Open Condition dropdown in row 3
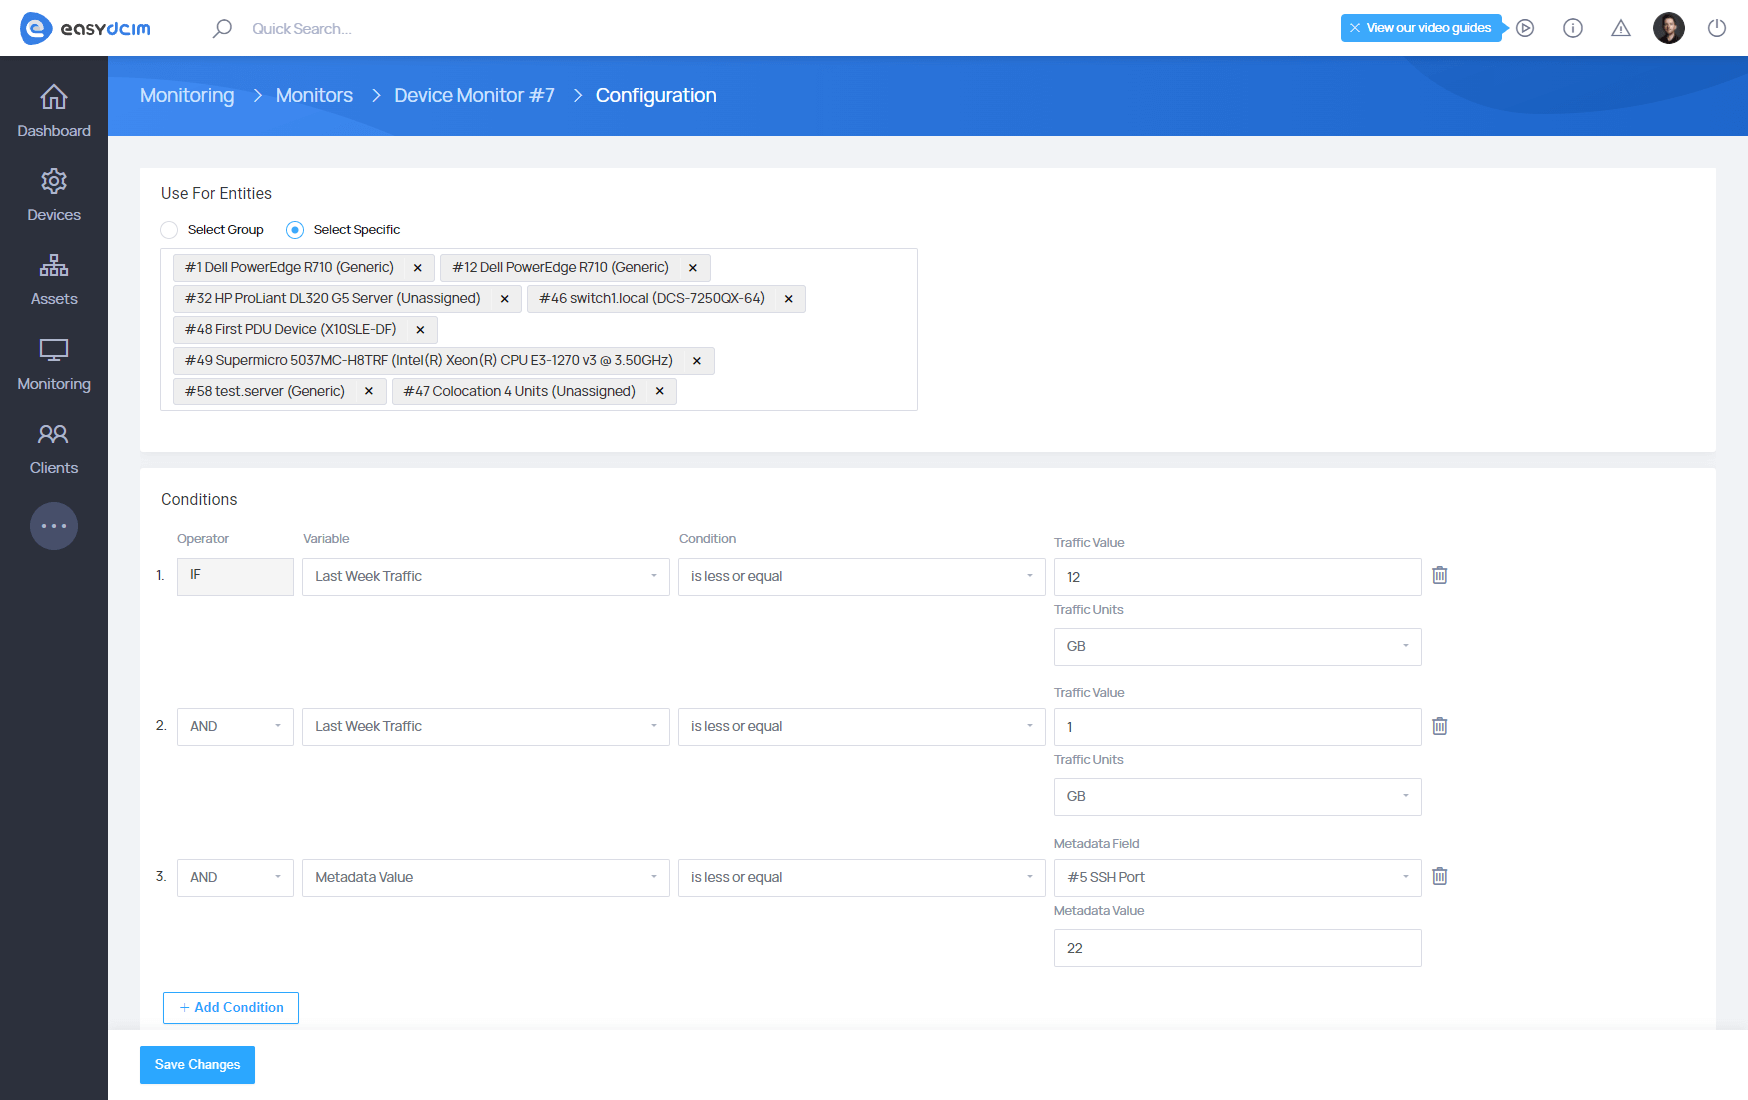The height and width of the screenshot is (1100, 1748). [862, 878]
